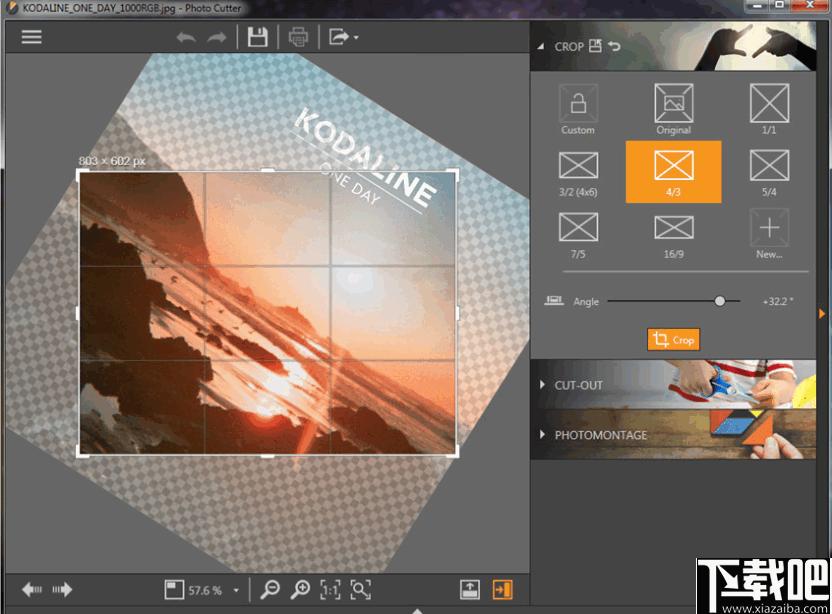Select Original aspect ratio

tap(673, 109)
